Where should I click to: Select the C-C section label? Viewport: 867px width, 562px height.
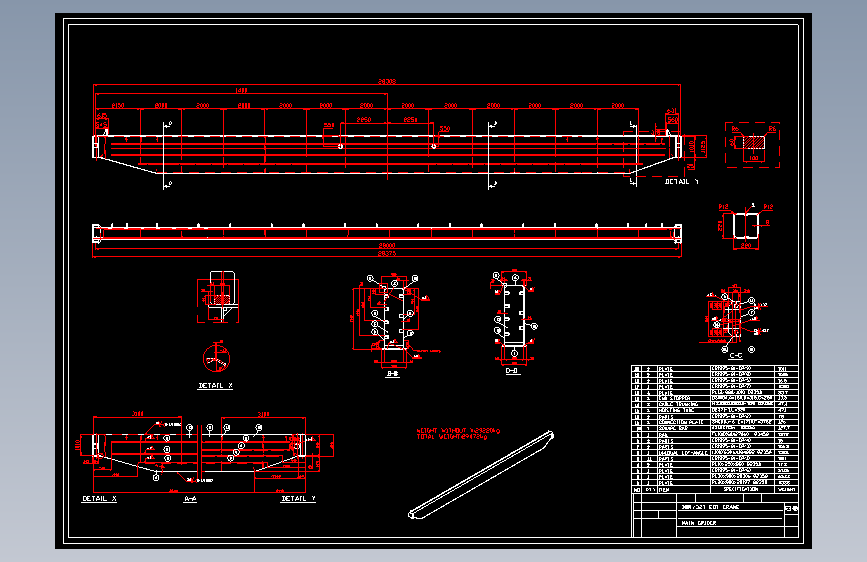point(735,356)
